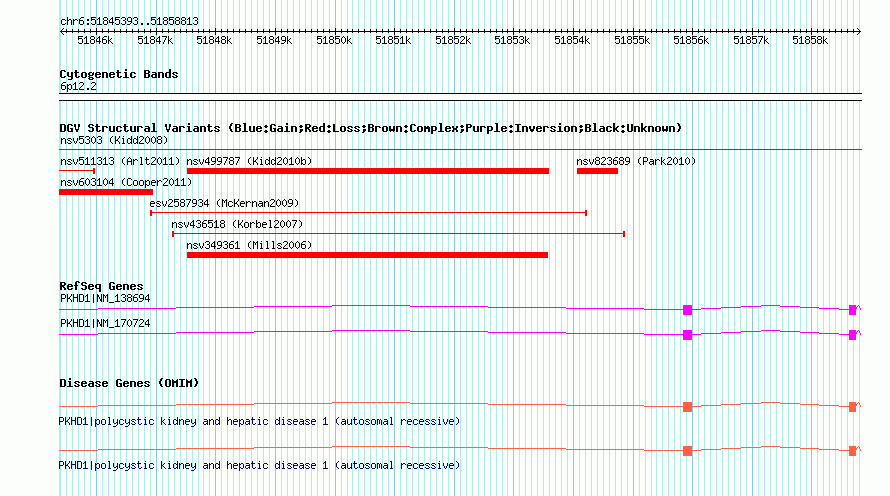890x496 pixels.
Task: Open variant nsv823689 (Park2010) label
Action: coord(636,161)
